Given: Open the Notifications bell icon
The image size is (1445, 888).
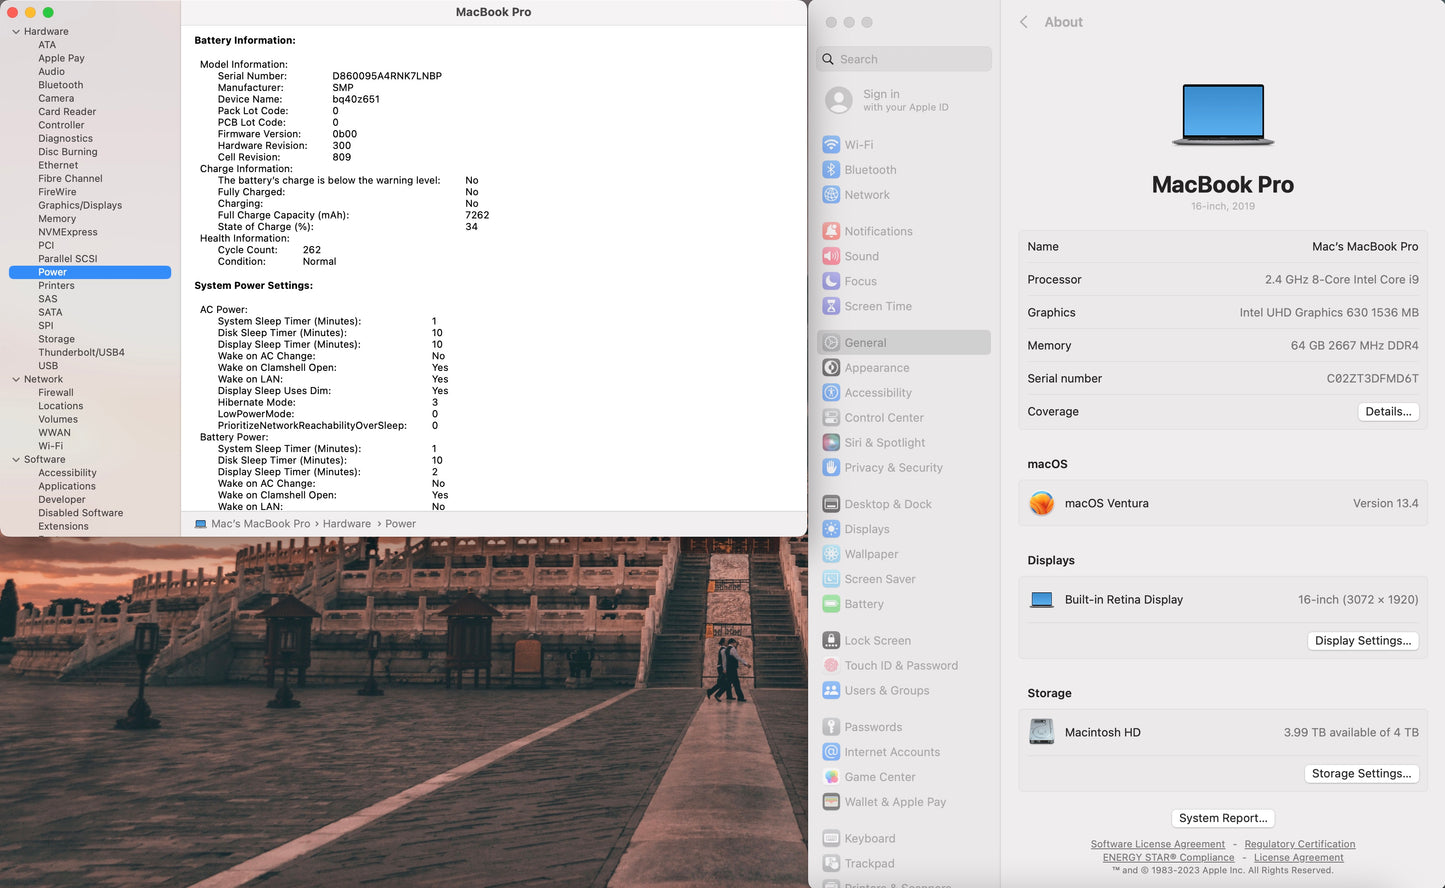Looking at the screenshot, I should [x=831, y=231].
